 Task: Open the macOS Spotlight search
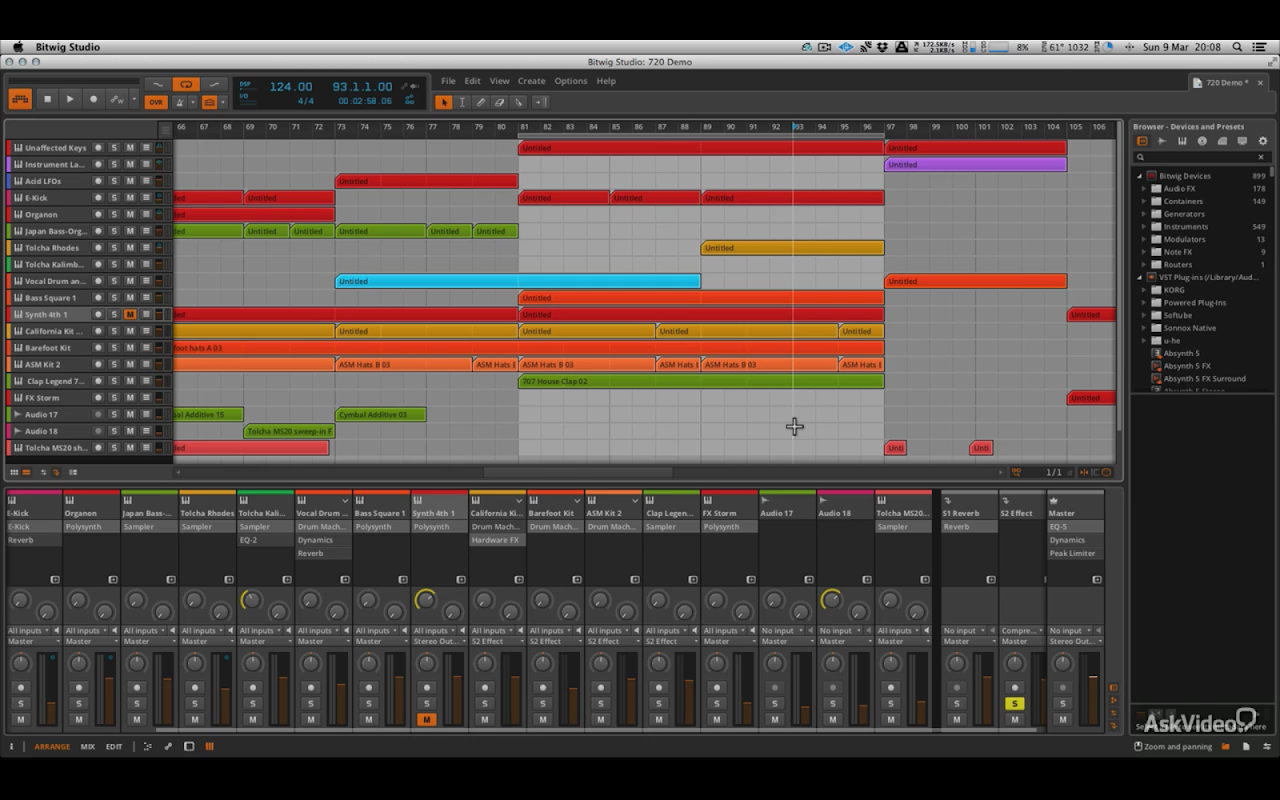click(1237, 47)
